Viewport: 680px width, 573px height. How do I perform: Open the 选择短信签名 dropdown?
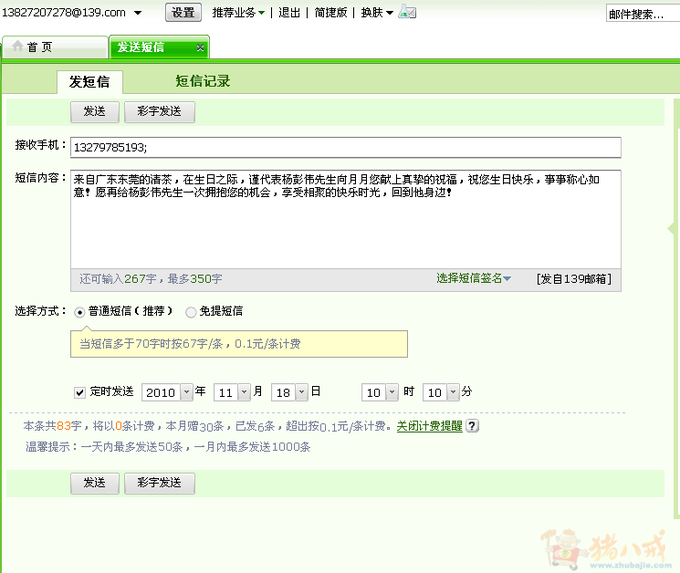(473, 278)
